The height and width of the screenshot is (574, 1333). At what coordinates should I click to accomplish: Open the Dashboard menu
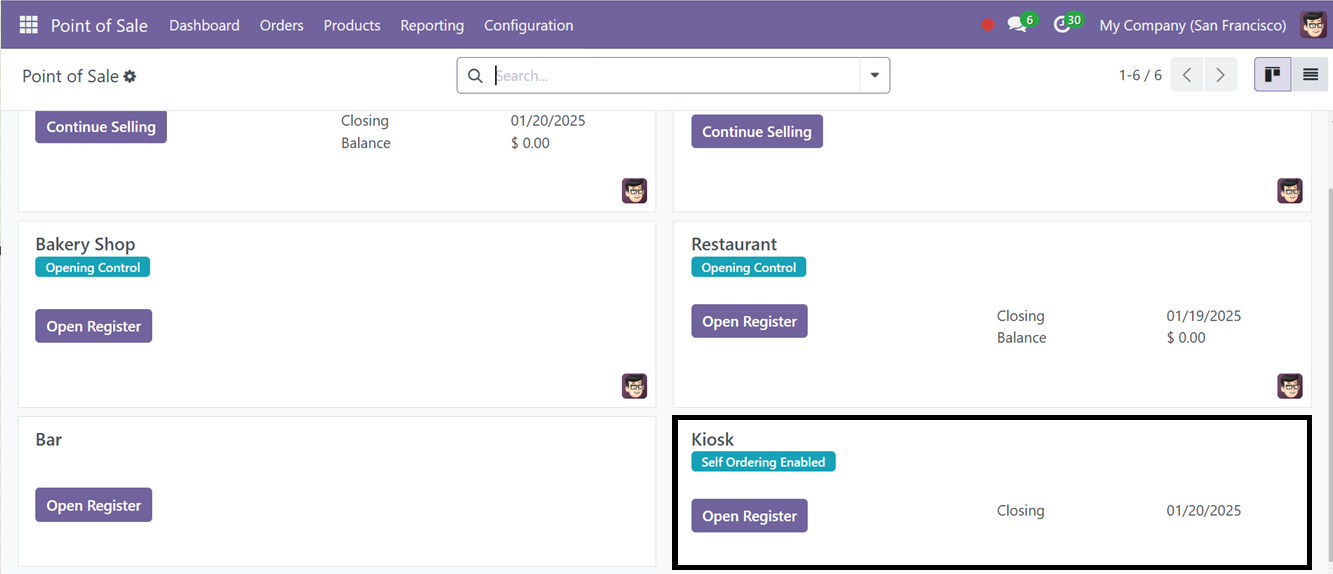pos(204,25)
